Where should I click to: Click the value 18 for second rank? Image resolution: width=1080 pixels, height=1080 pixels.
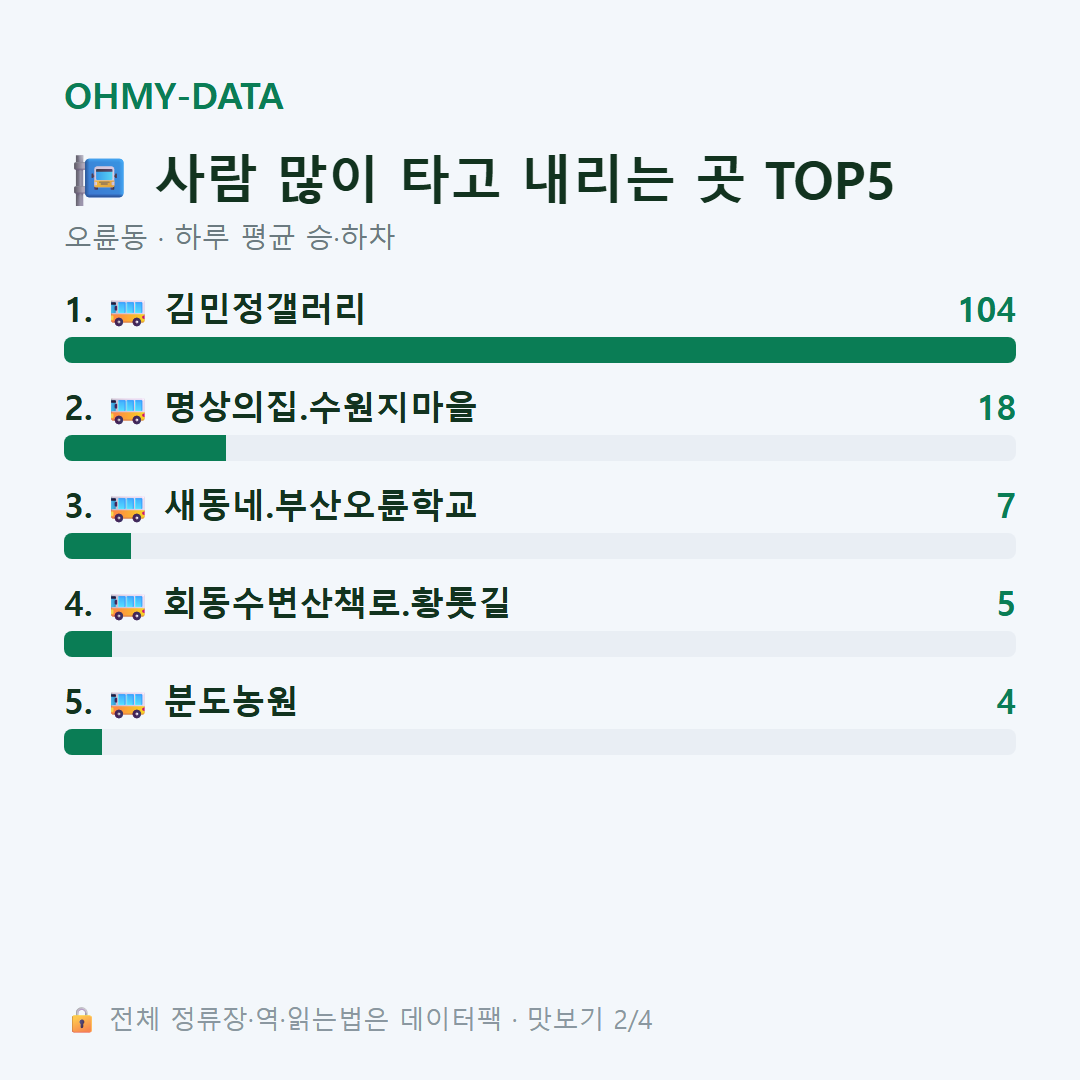(x=997, y=408)
